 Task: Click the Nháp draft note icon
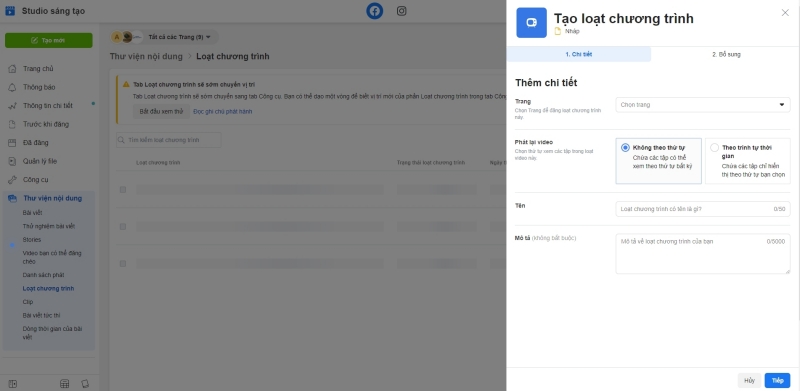point(558,31)
